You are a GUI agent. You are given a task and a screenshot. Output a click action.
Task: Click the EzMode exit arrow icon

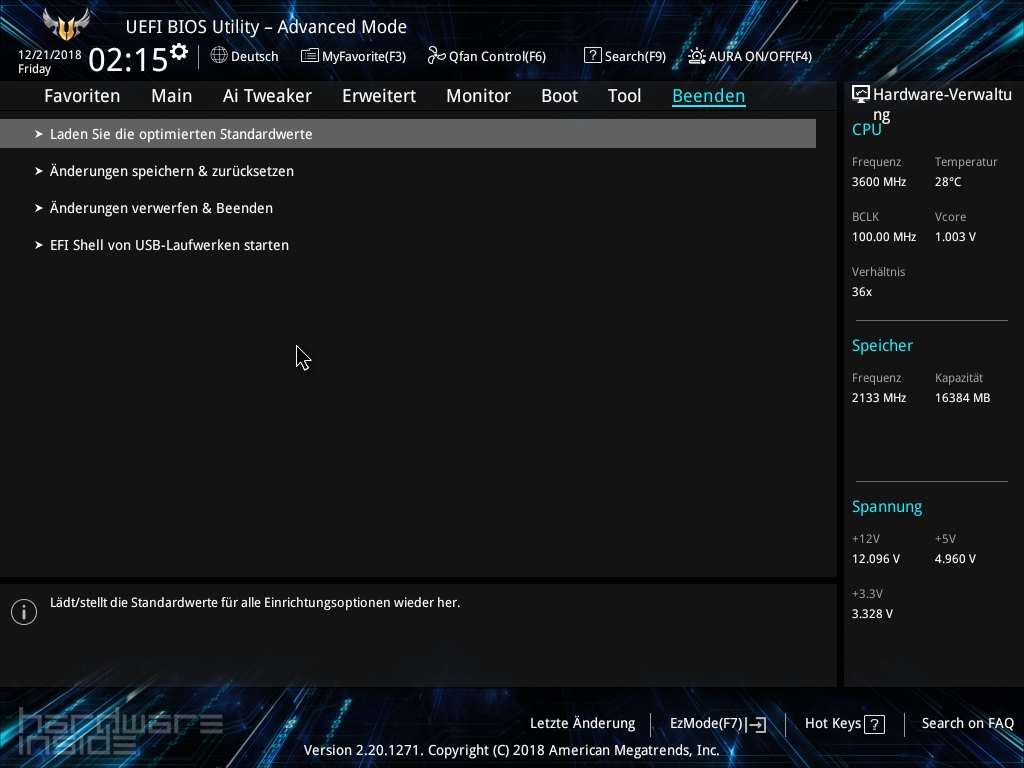[x=756, y=724]
